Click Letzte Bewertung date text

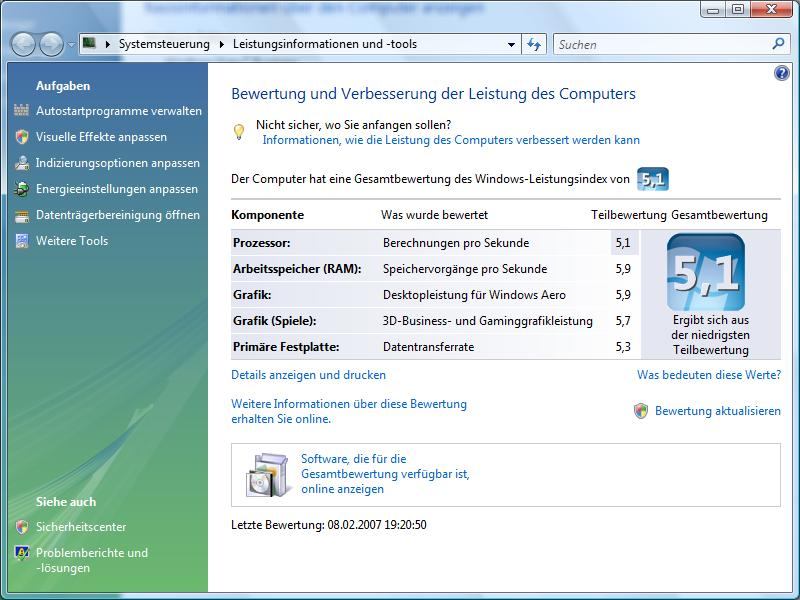coord(329,525)
